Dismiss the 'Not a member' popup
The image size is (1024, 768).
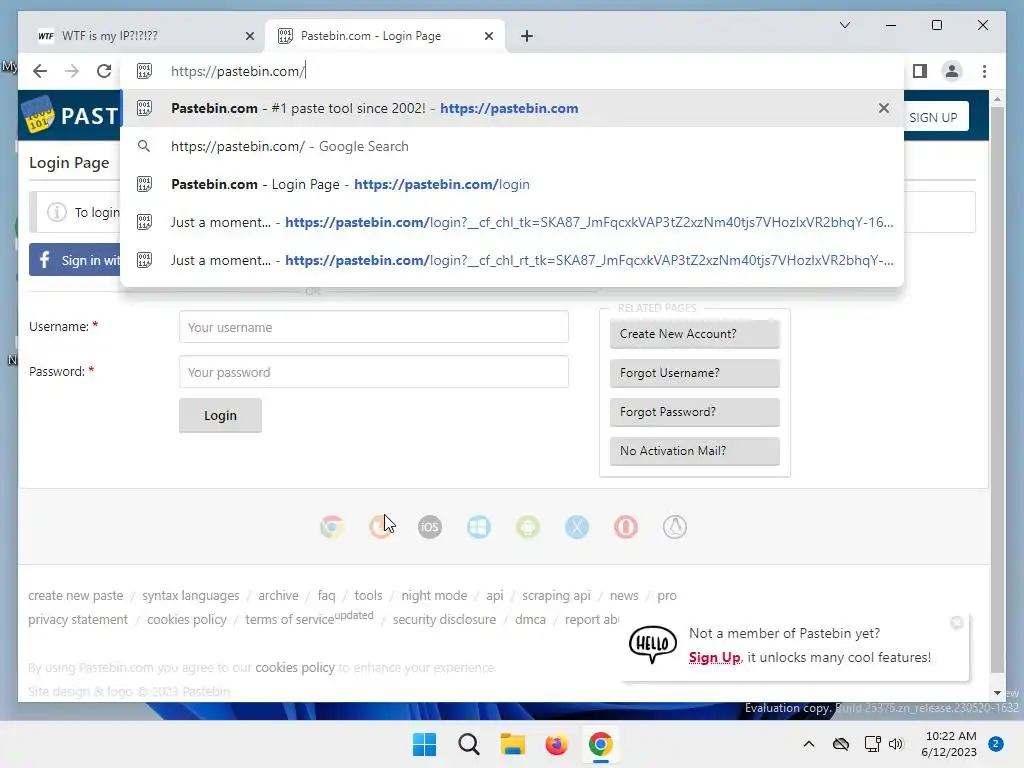coord(957,623)
